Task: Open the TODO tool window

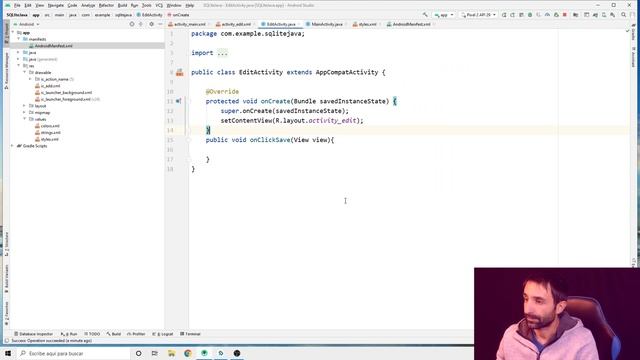Action: (92, 334)
